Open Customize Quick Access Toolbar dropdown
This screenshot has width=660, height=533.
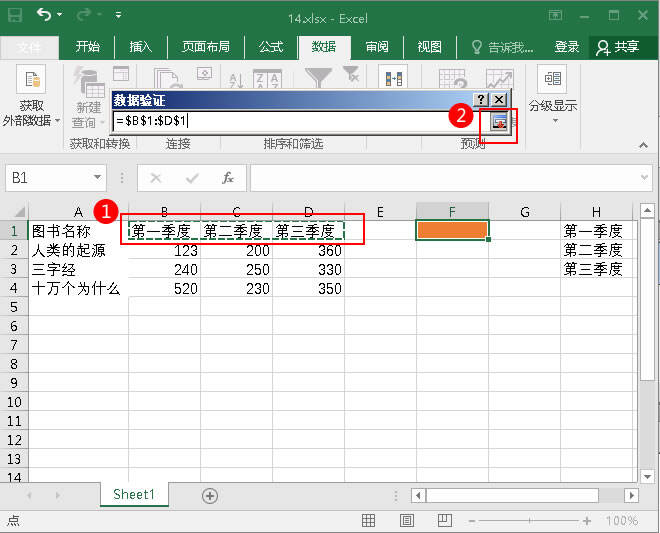(x=118, y=16)
